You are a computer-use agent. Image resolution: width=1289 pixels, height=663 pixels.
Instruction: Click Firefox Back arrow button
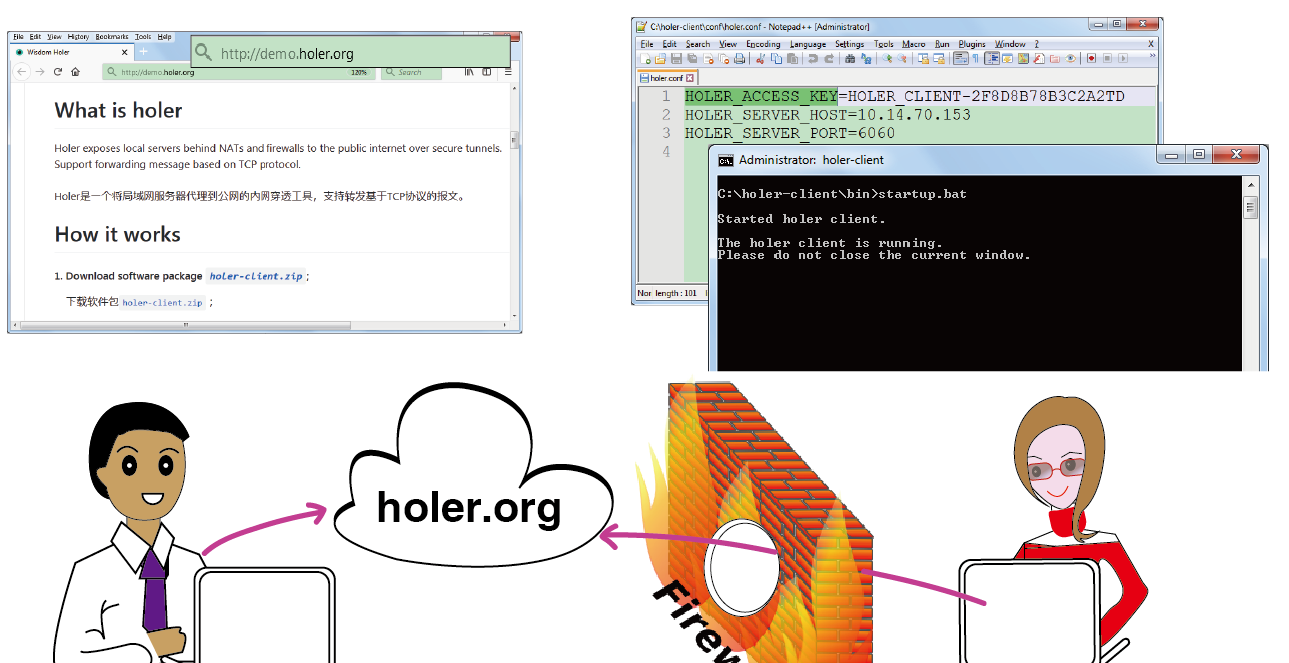point(21,72)
